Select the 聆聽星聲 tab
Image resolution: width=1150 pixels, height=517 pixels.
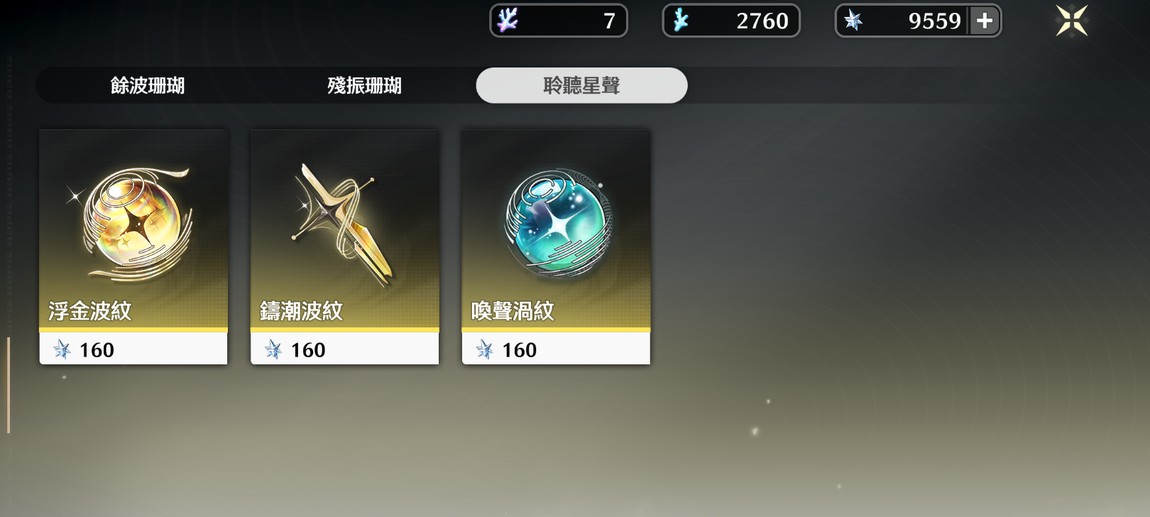point(582,86)
